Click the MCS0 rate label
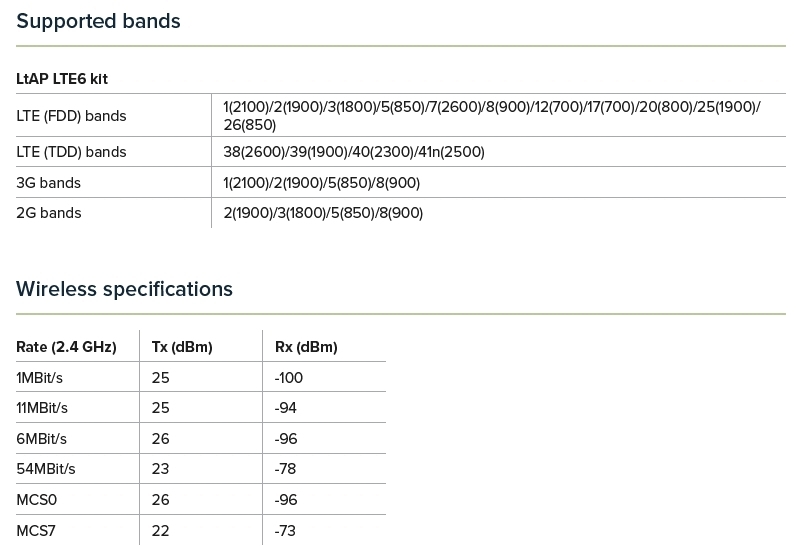 pyautogui.click(x=37, y=500)
